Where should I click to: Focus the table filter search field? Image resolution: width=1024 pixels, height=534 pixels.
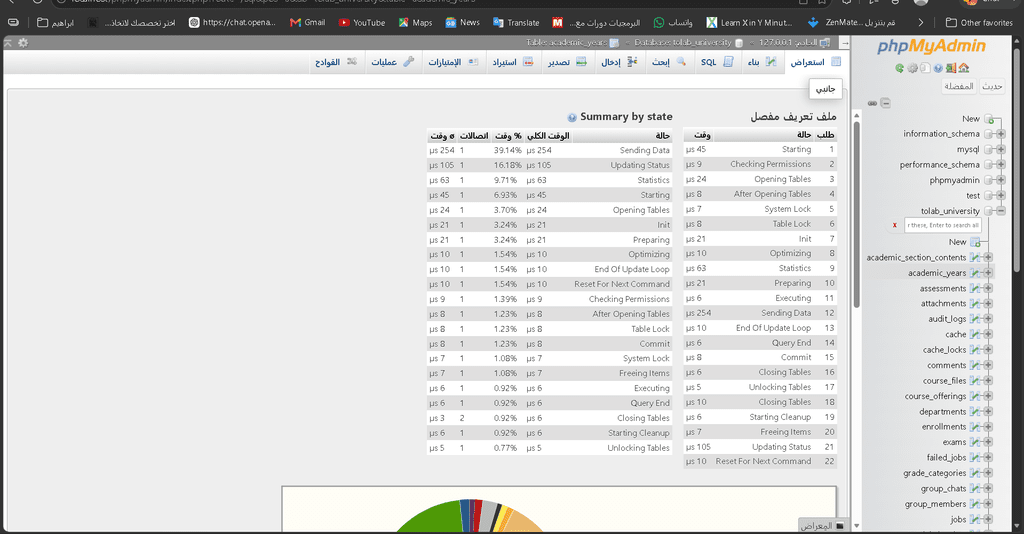942,225
